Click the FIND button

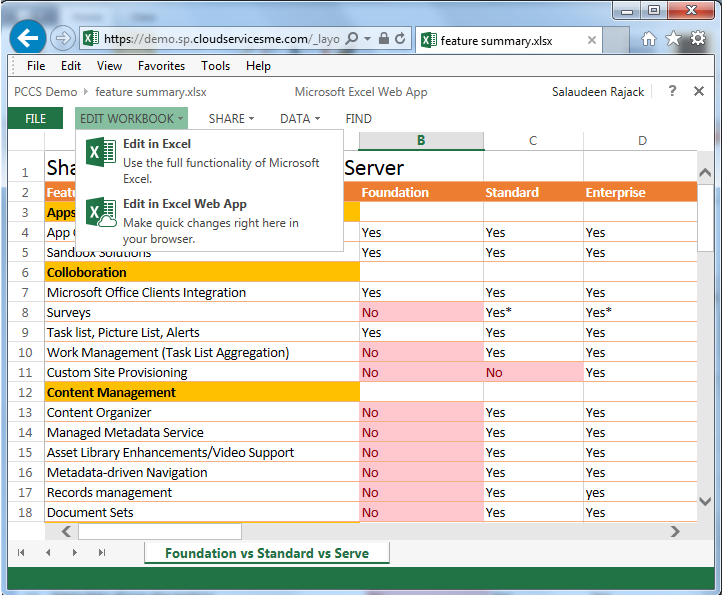coord(358,119)
